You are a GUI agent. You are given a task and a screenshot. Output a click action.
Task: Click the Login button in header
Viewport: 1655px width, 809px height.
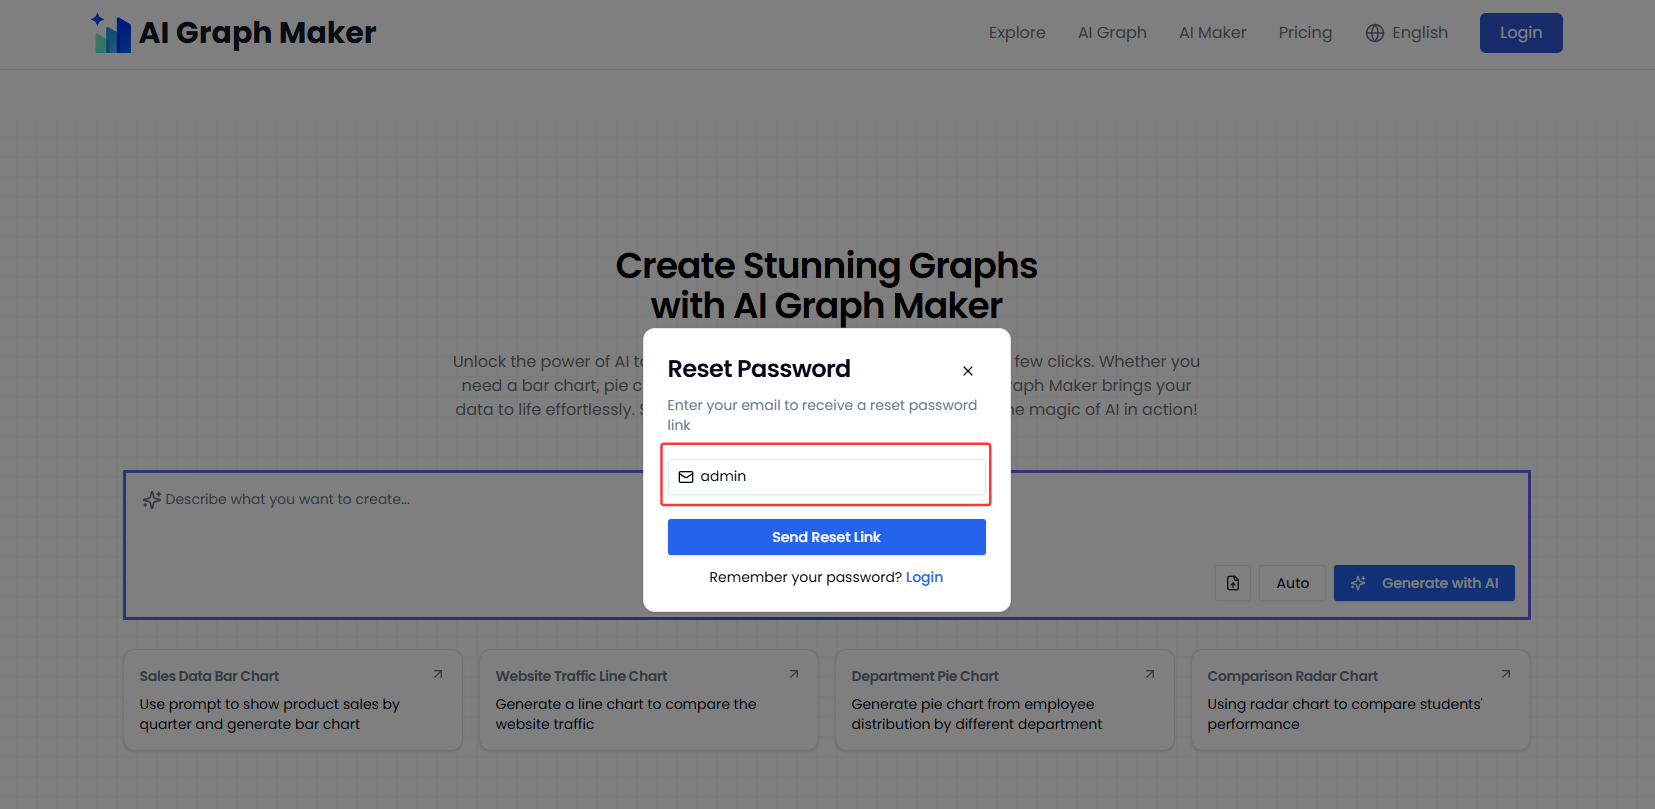tap(1520, 33)
